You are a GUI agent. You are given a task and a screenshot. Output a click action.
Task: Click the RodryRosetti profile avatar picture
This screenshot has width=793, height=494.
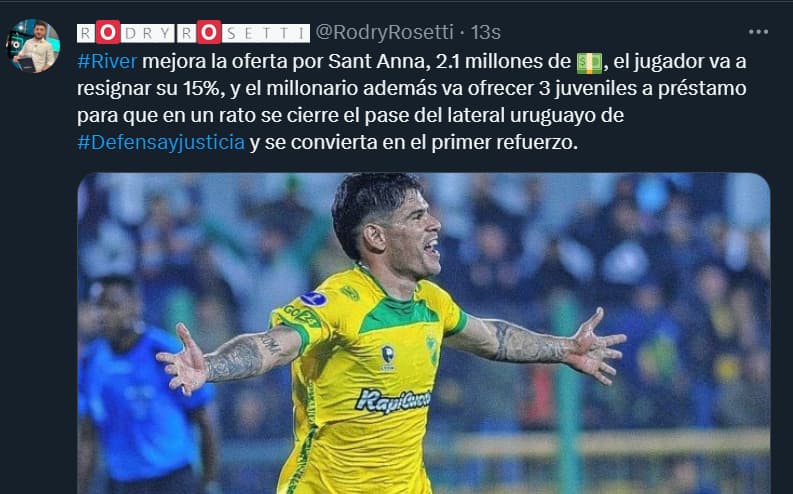pos(33,46)
